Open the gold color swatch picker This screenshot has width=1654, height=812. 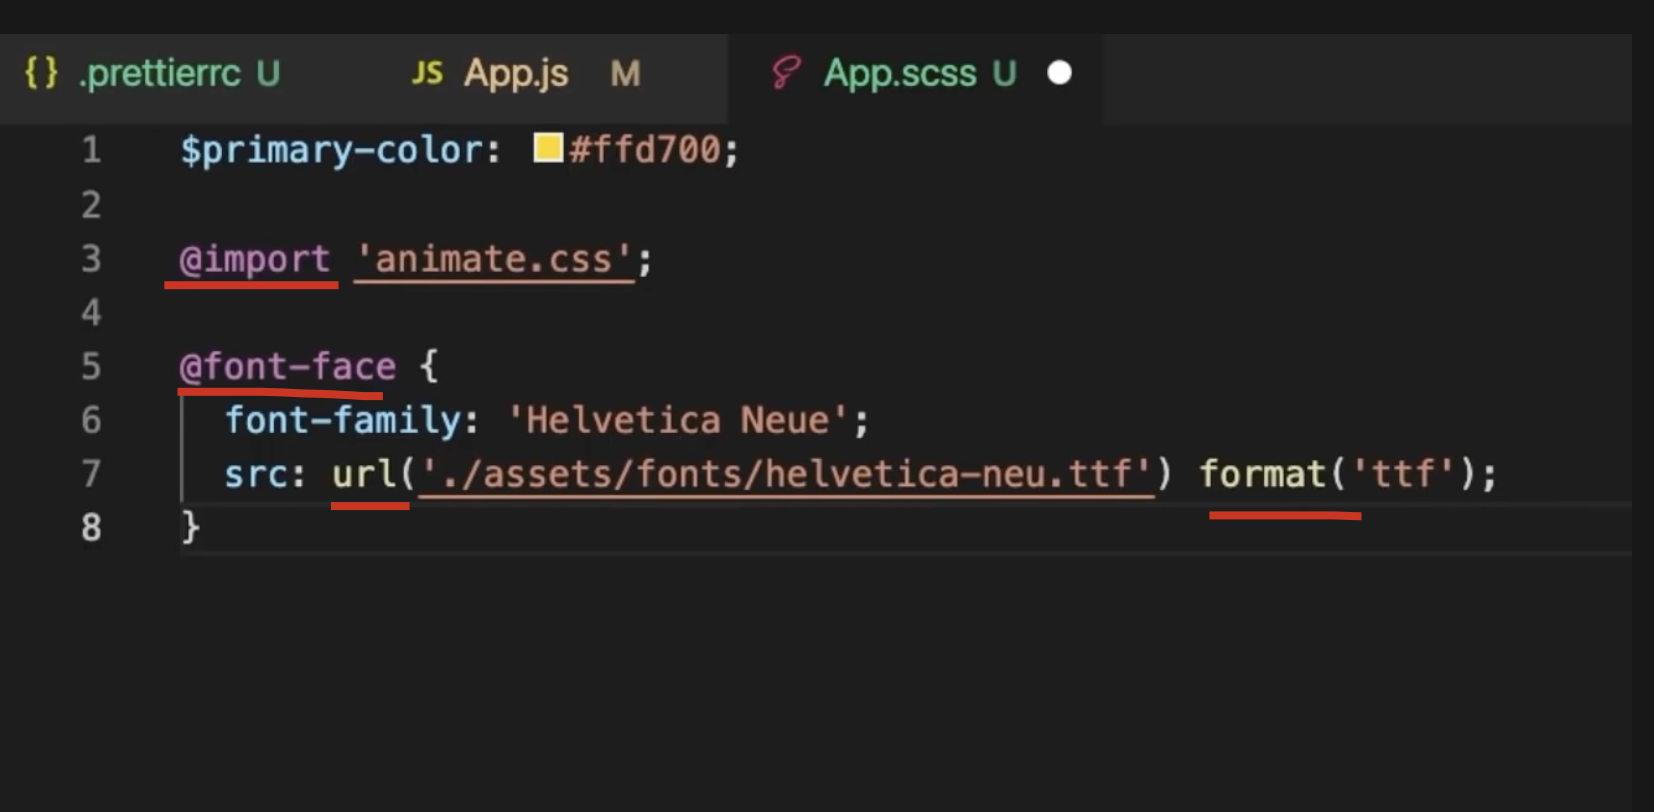548,148
